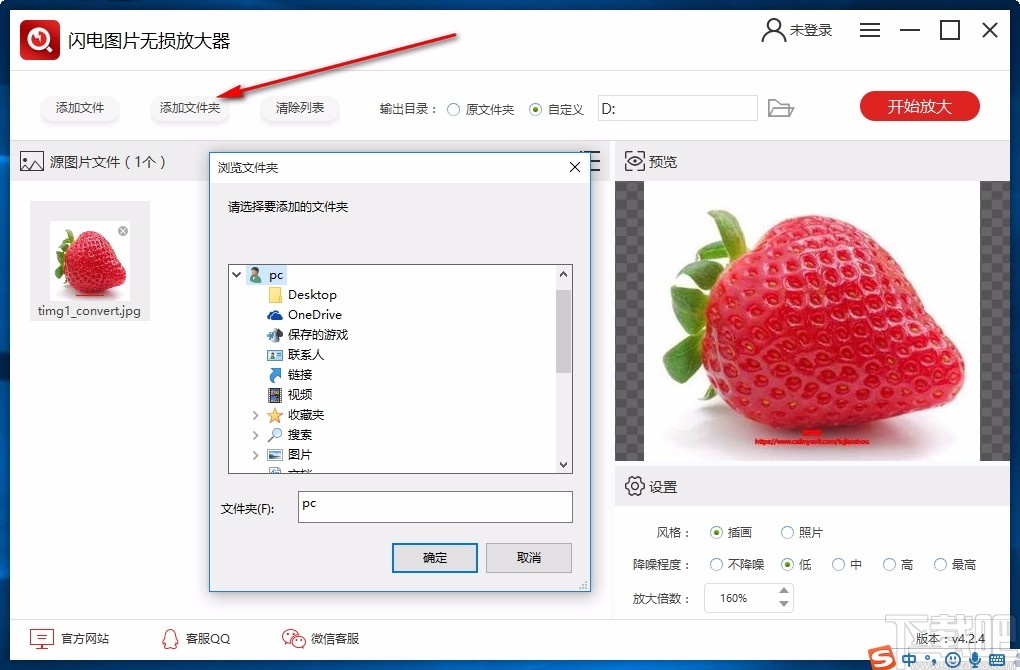Open the not-logged-in user account icon
The width and height of the screenshot is (1020, 670).
click(x=773, y=30)
